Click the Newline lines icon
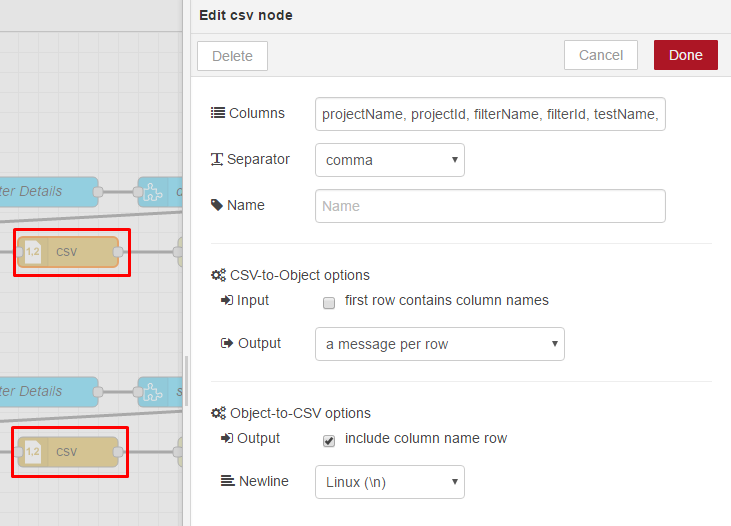The height and width of the screenshot is (526, 731). 228,481
